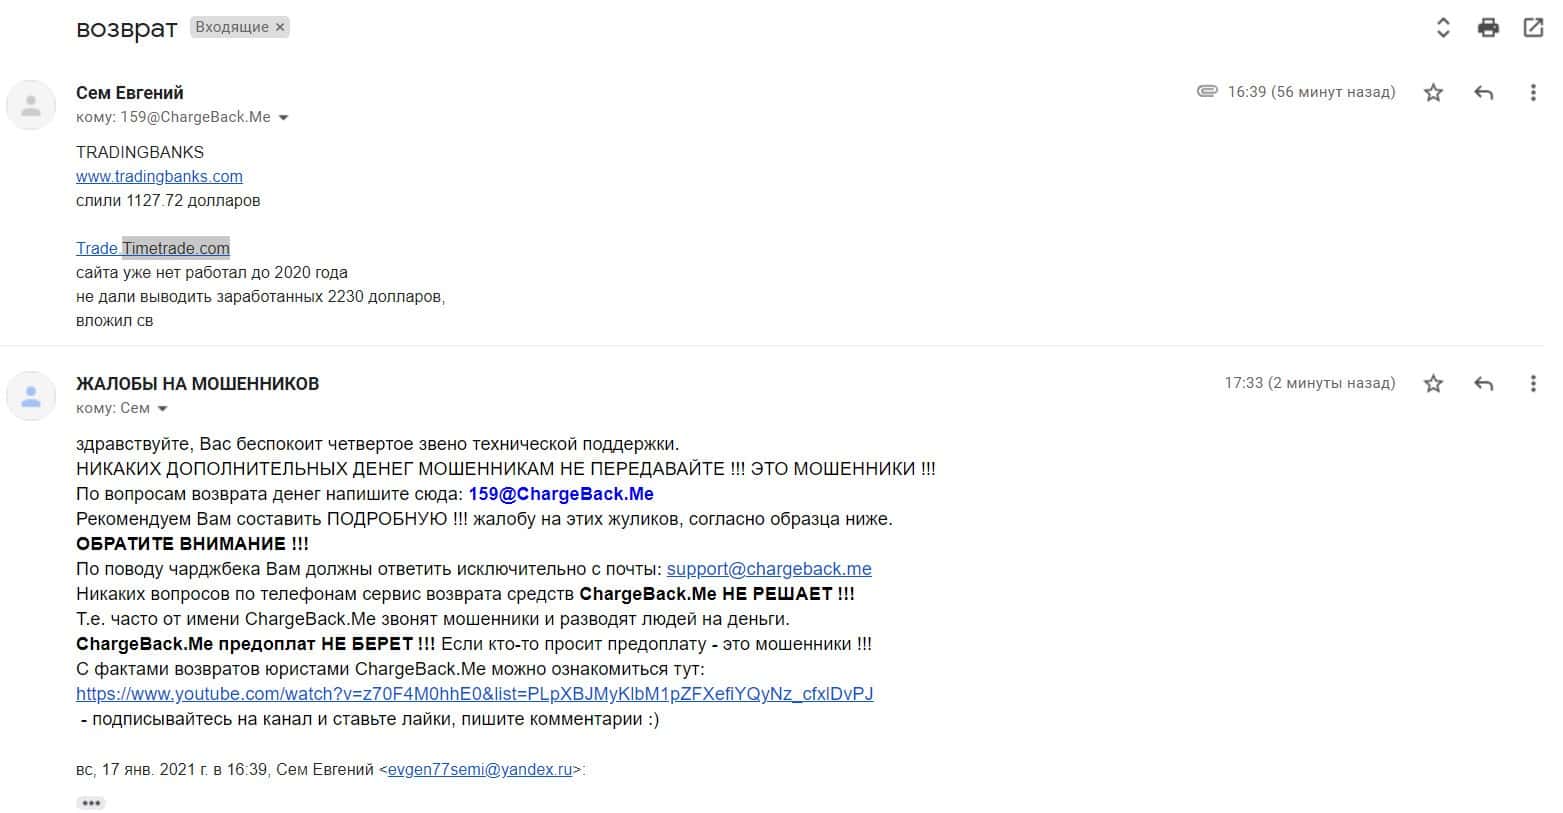
Task: Click the attachment paperclip icon
Action: pyautogui.click(x=1207, y=91)
